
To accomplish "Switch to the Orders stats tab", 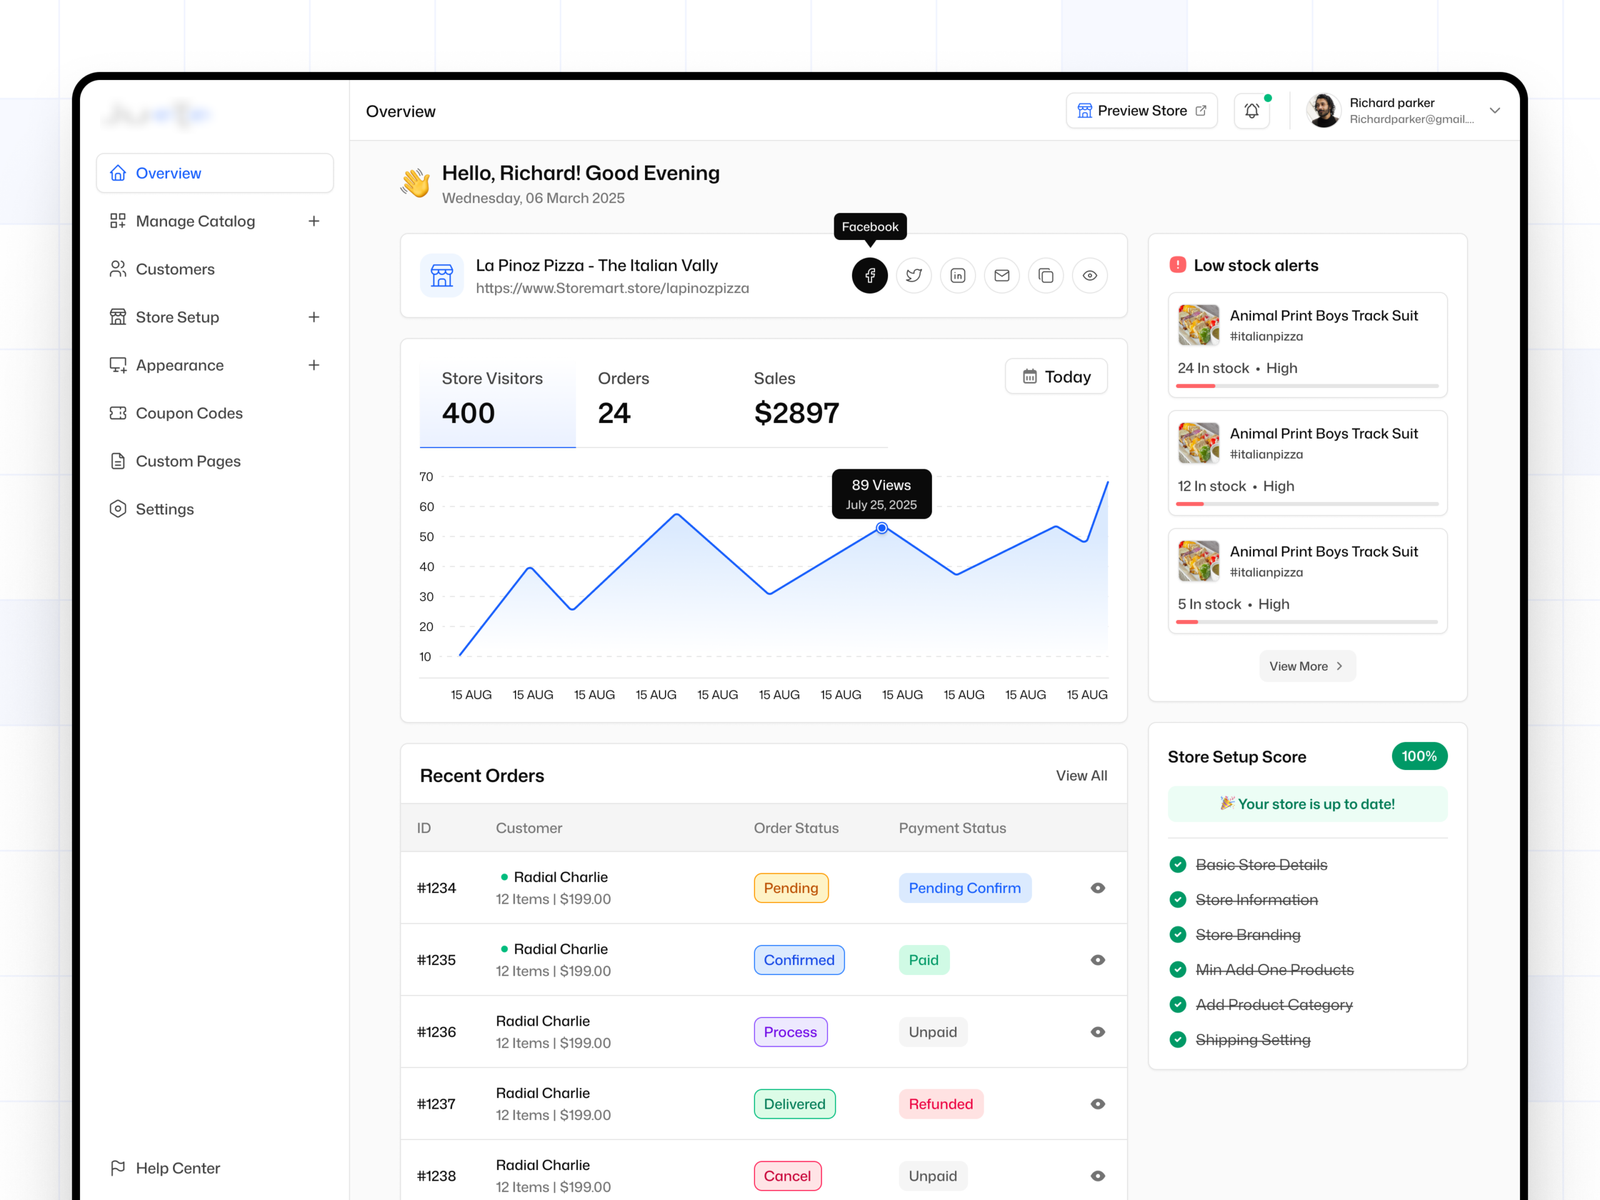I will 624,397.
